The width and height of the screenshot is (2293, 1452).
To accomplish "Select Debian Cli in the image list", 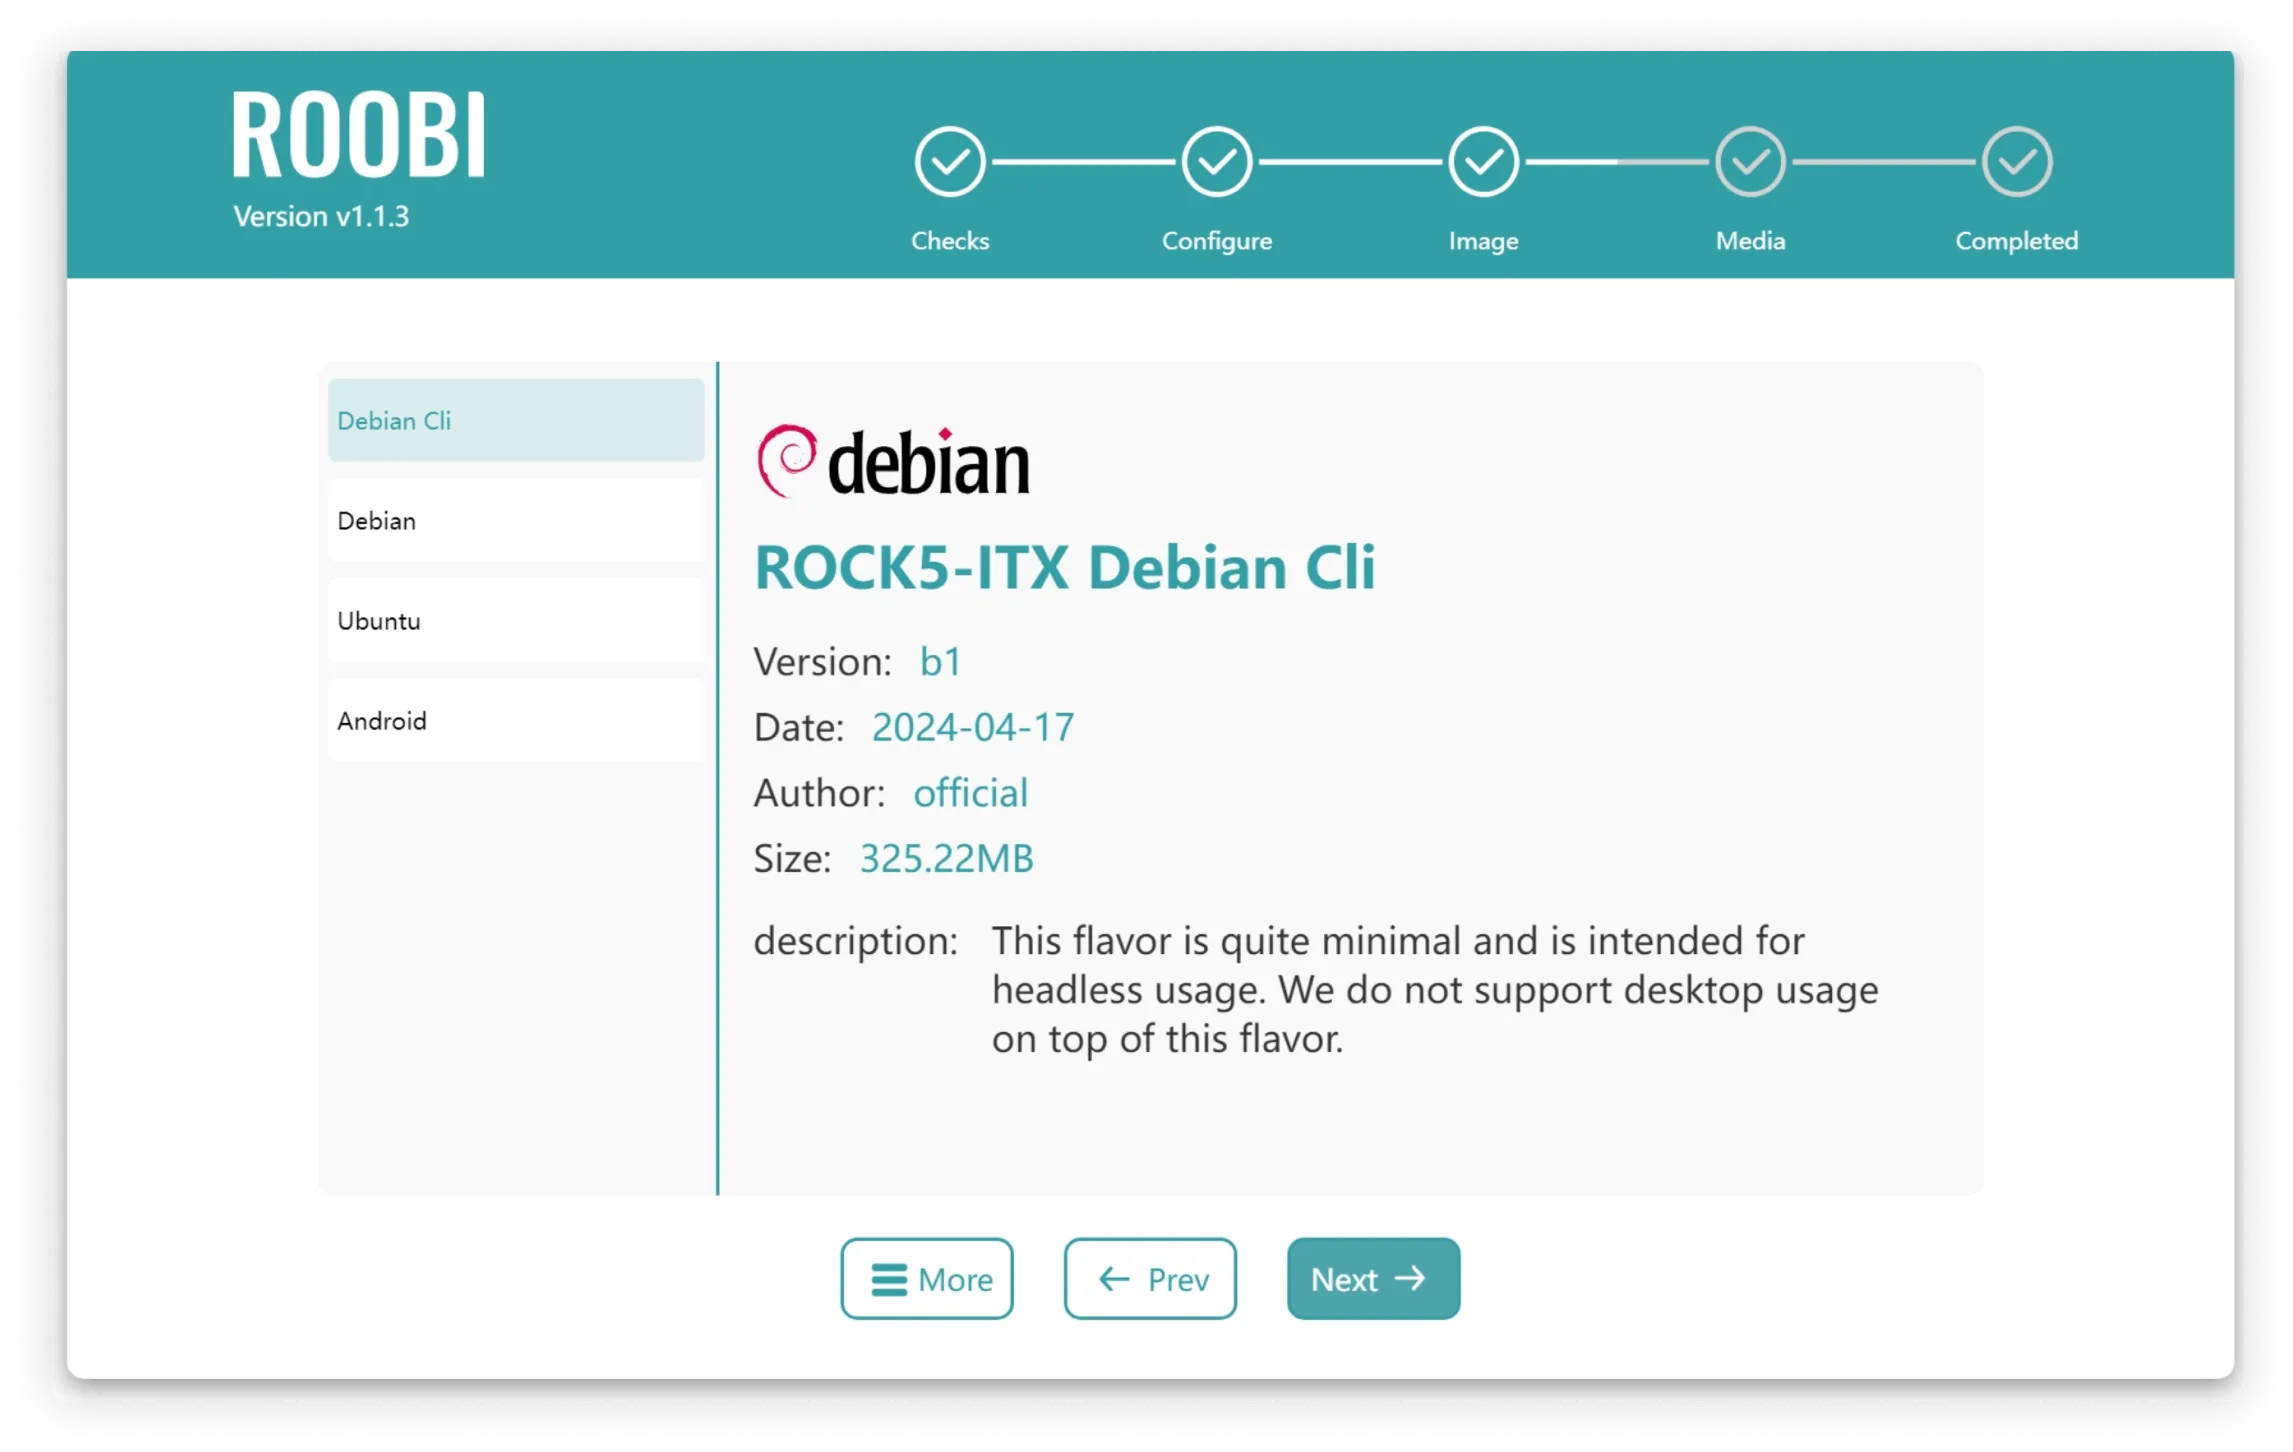I will point(516,420).
